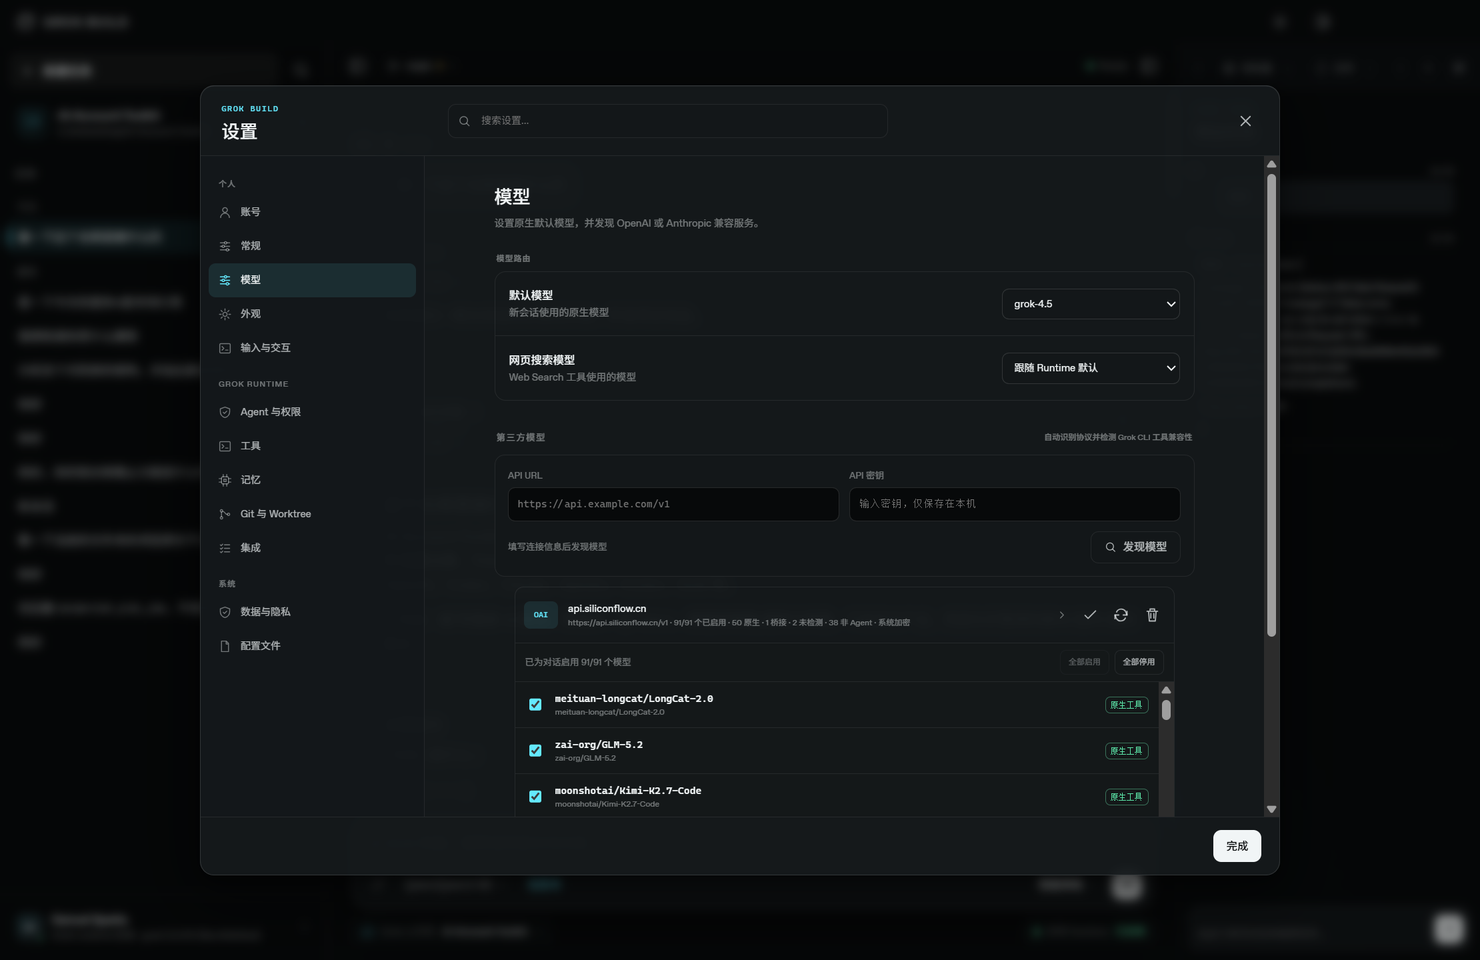Open the 工具 settings section

(312, 446)
